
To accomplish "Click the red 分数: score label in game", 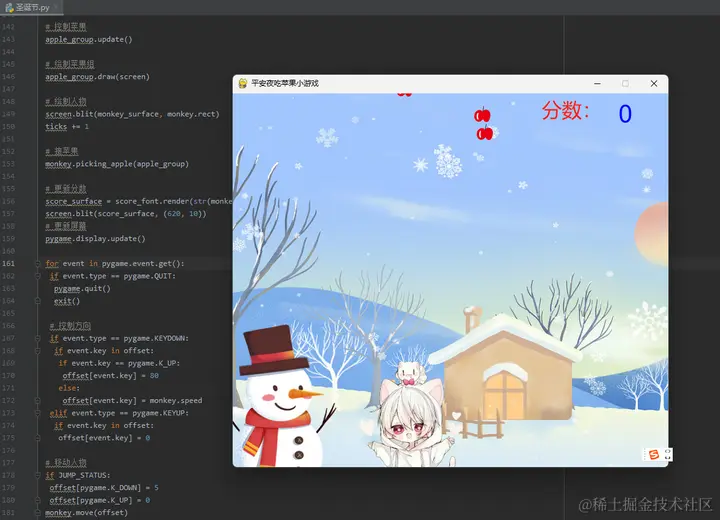I will point(566,111).
